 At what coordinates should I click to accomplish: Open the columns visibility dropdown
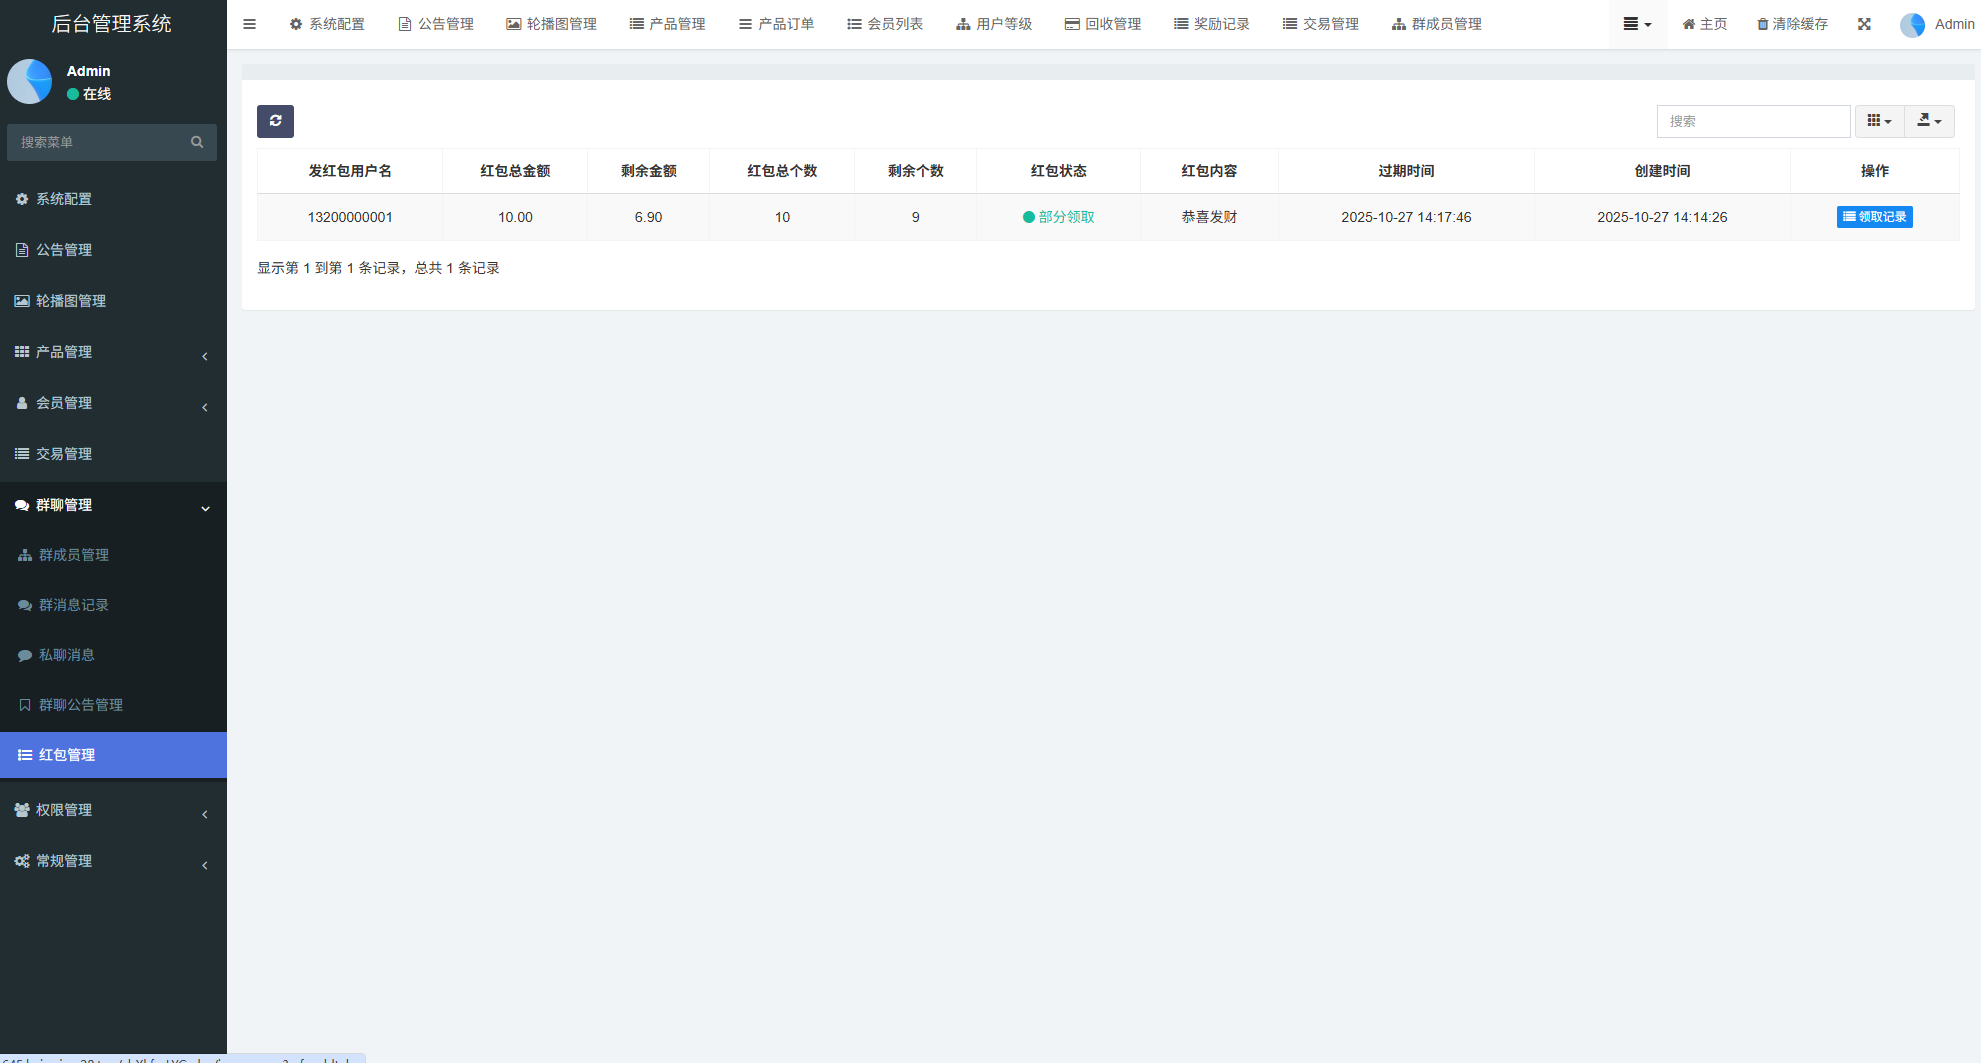click(x=1879, y=121)
